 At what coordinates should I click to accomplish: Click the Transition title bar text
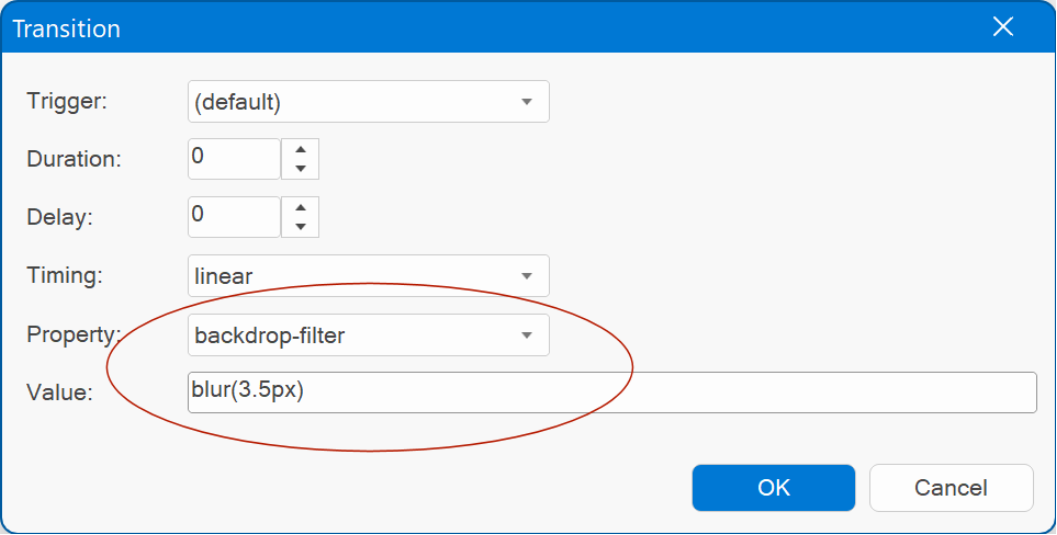(66, 29)
